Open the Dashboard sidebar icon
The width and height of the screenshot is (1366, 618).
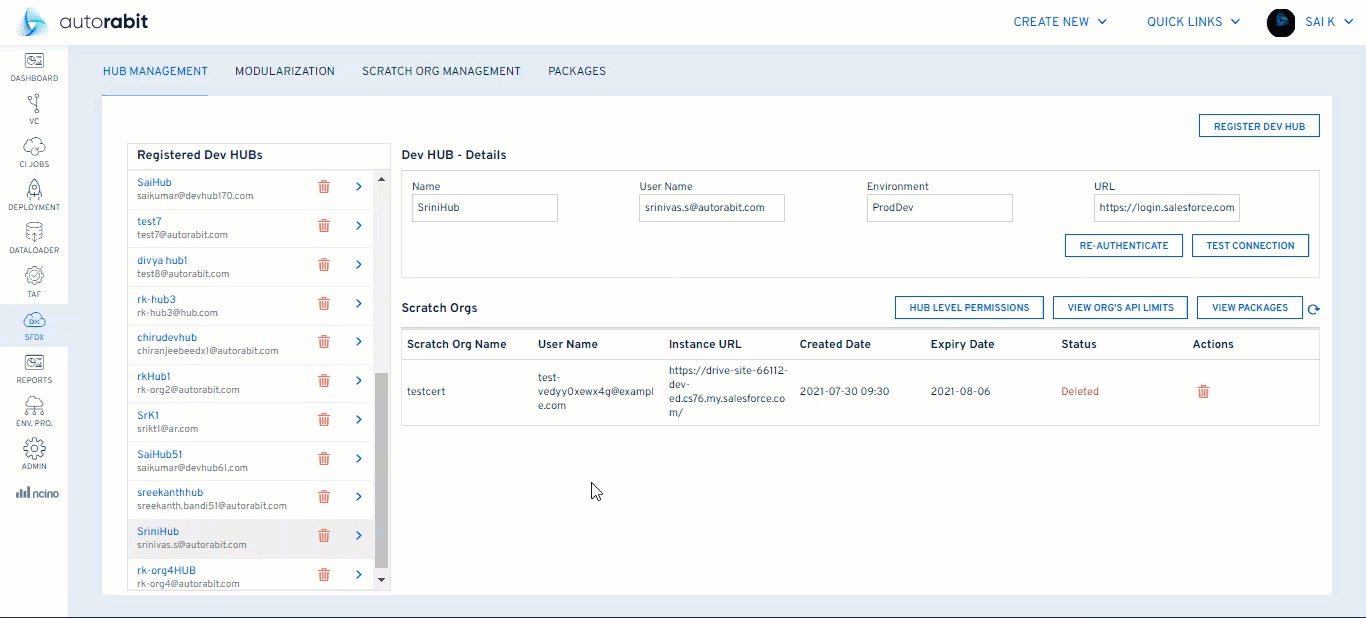[34, 62]
